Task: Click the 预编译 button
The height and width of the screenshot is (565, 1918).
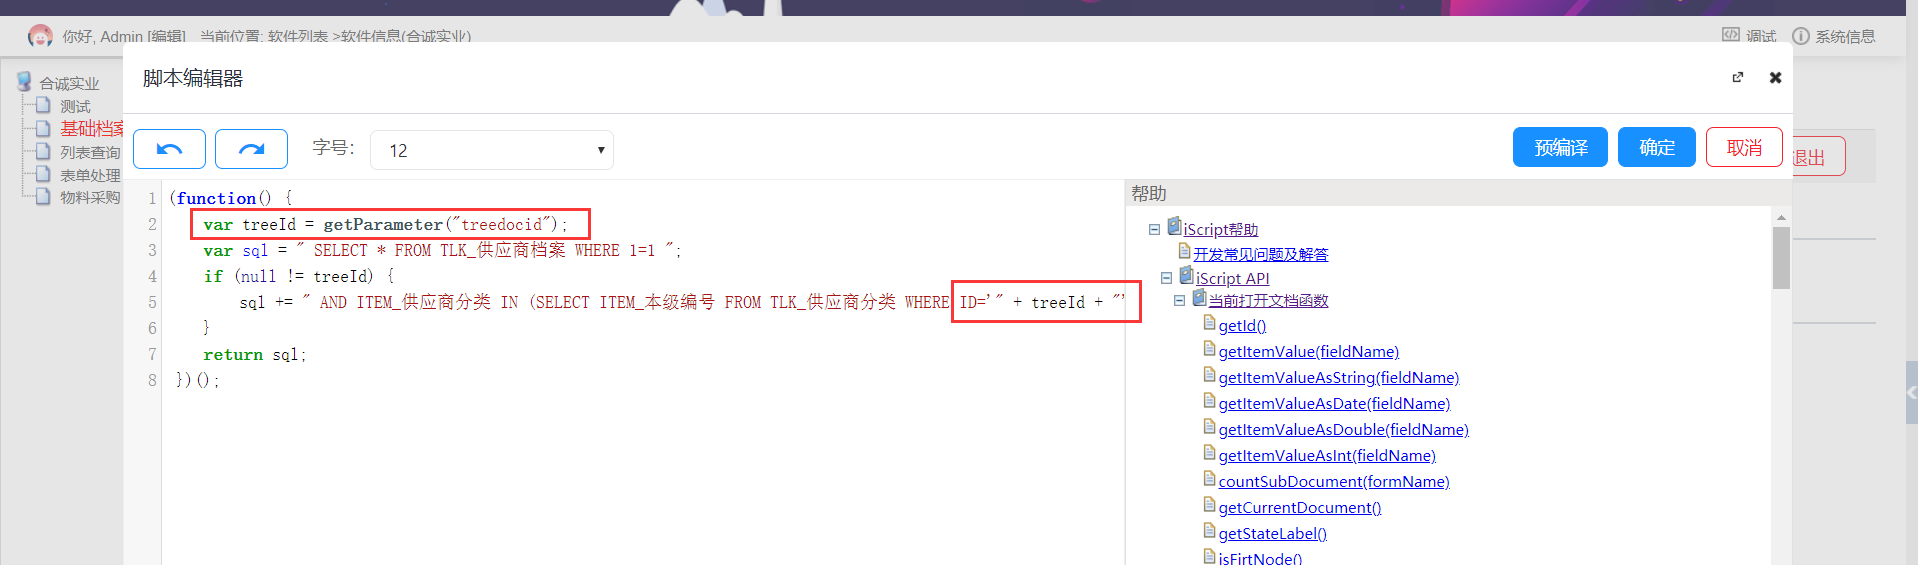Action: click(1560, 147)
